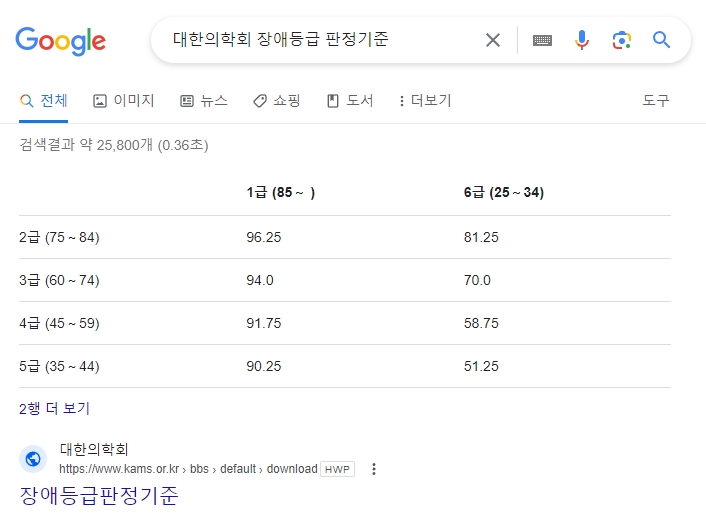
Task: Select the 4급 (45 ~ 59) row label
Action: point(59,323)
